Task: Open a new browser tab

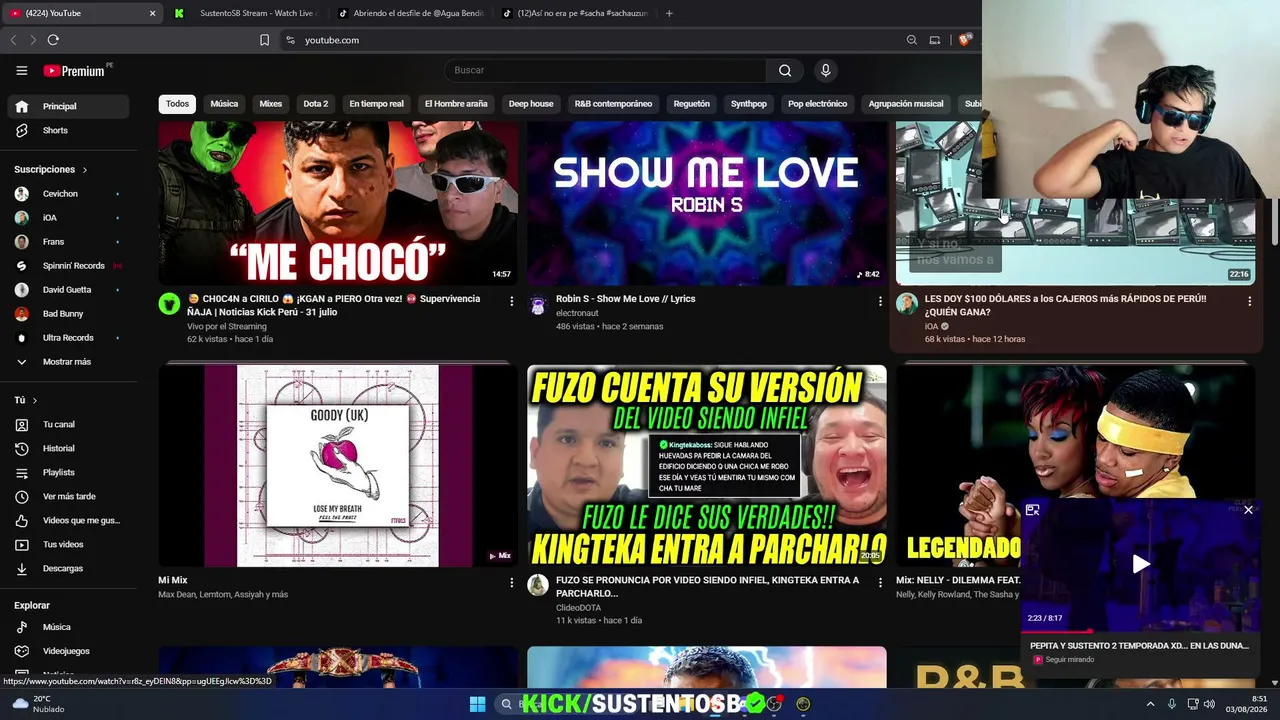Action: coord(669,13)
